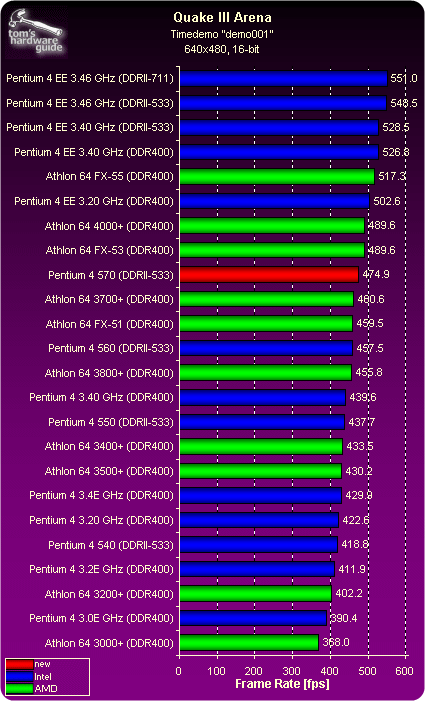Click the red 'new' legend swatch
The height and width of the screenshot is (701, 425).
pyautogui.click(x=19, y=665)
